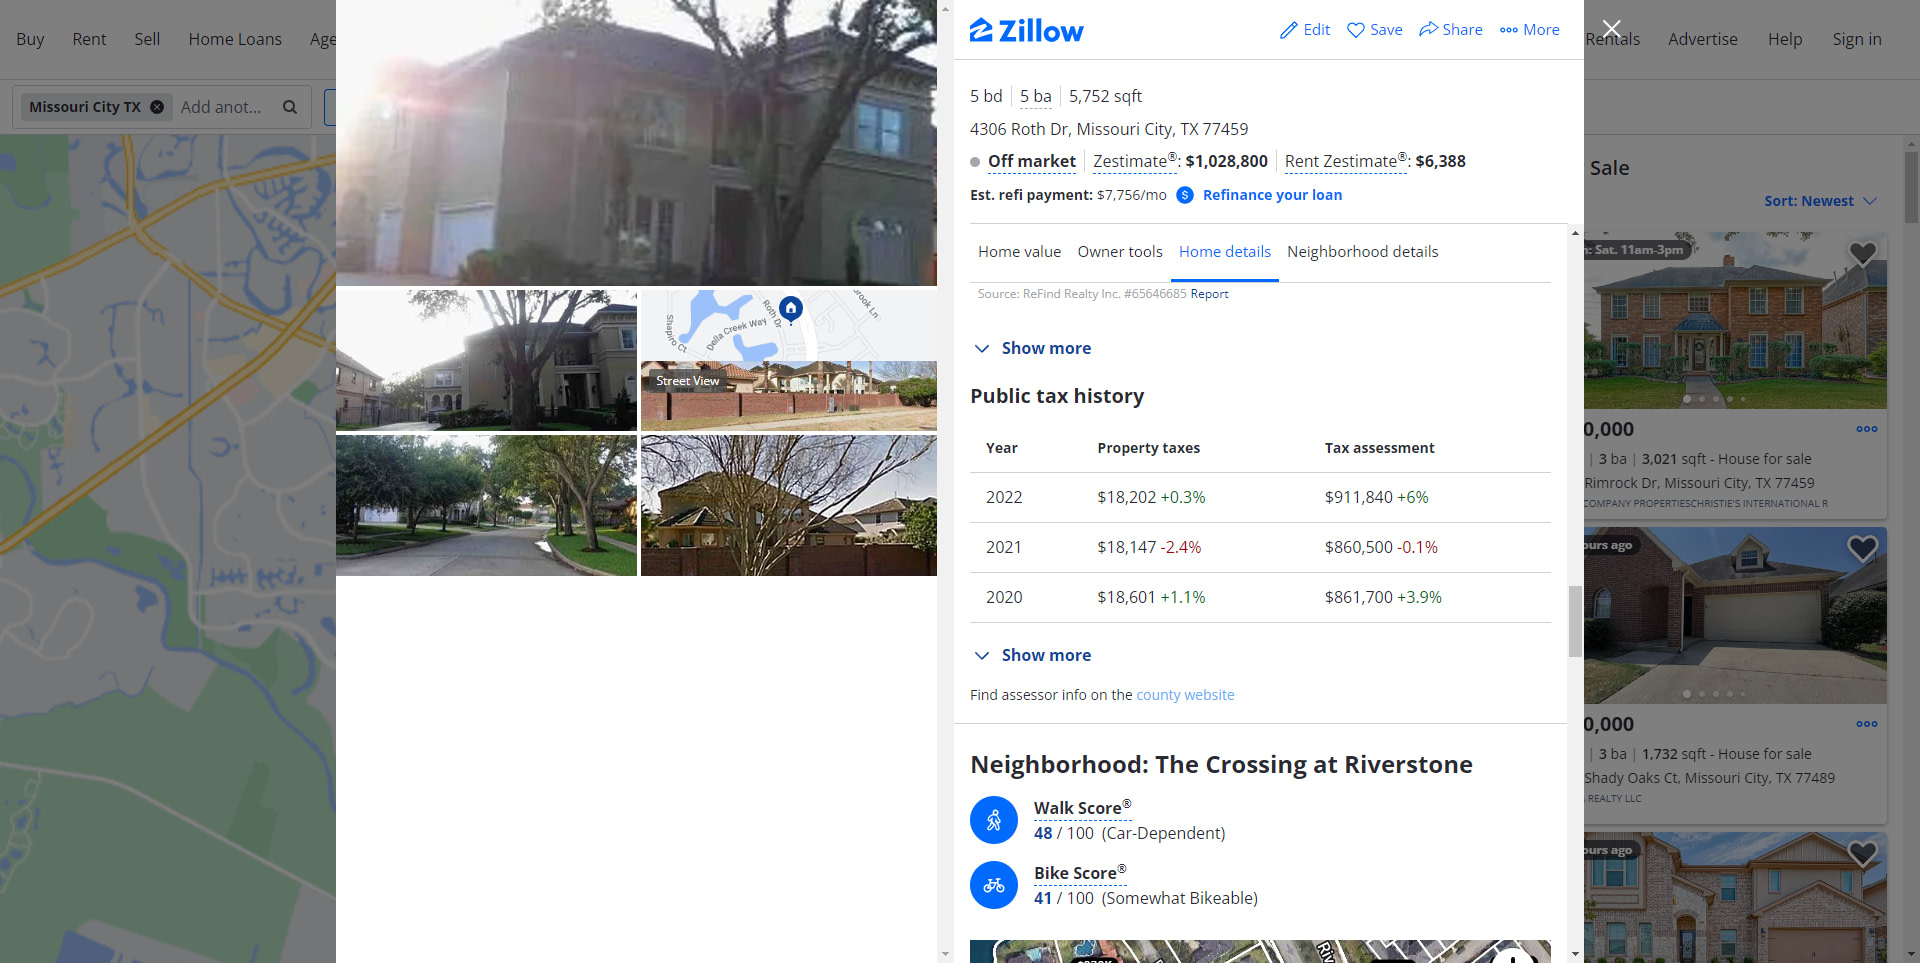
Task: Favorite the Shady Oaks Ct listing heart
Action: click(x=1862, y=548)
